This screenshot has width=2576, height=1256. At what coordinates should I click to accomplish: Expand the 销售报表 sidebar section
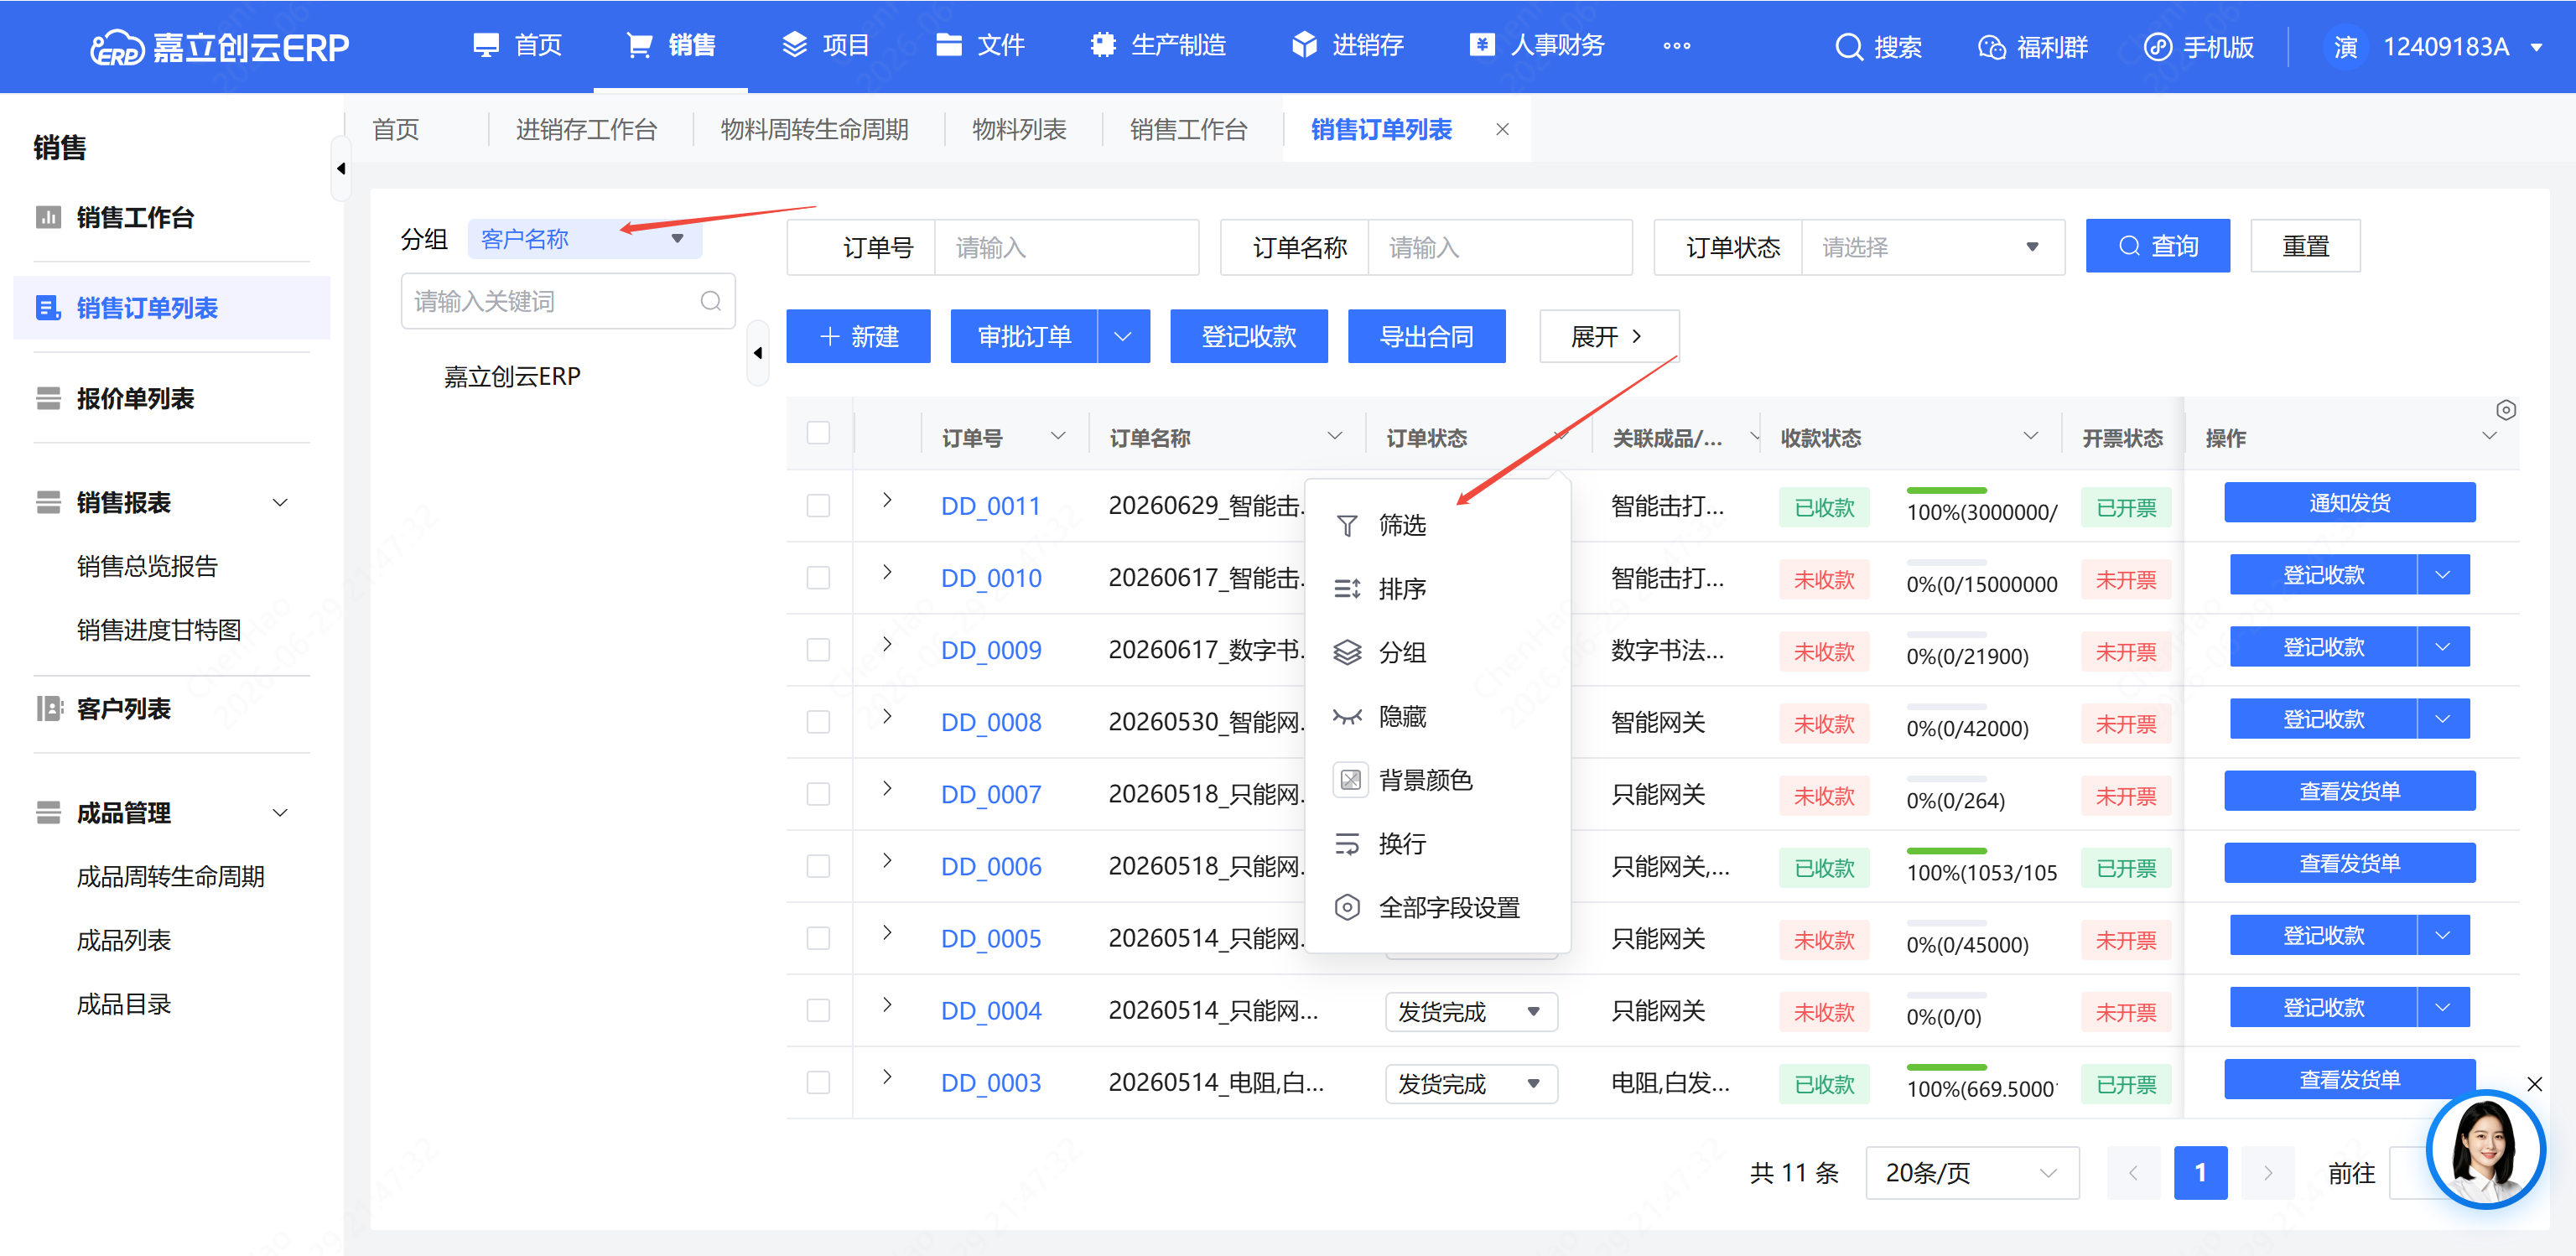pos(280,502)
